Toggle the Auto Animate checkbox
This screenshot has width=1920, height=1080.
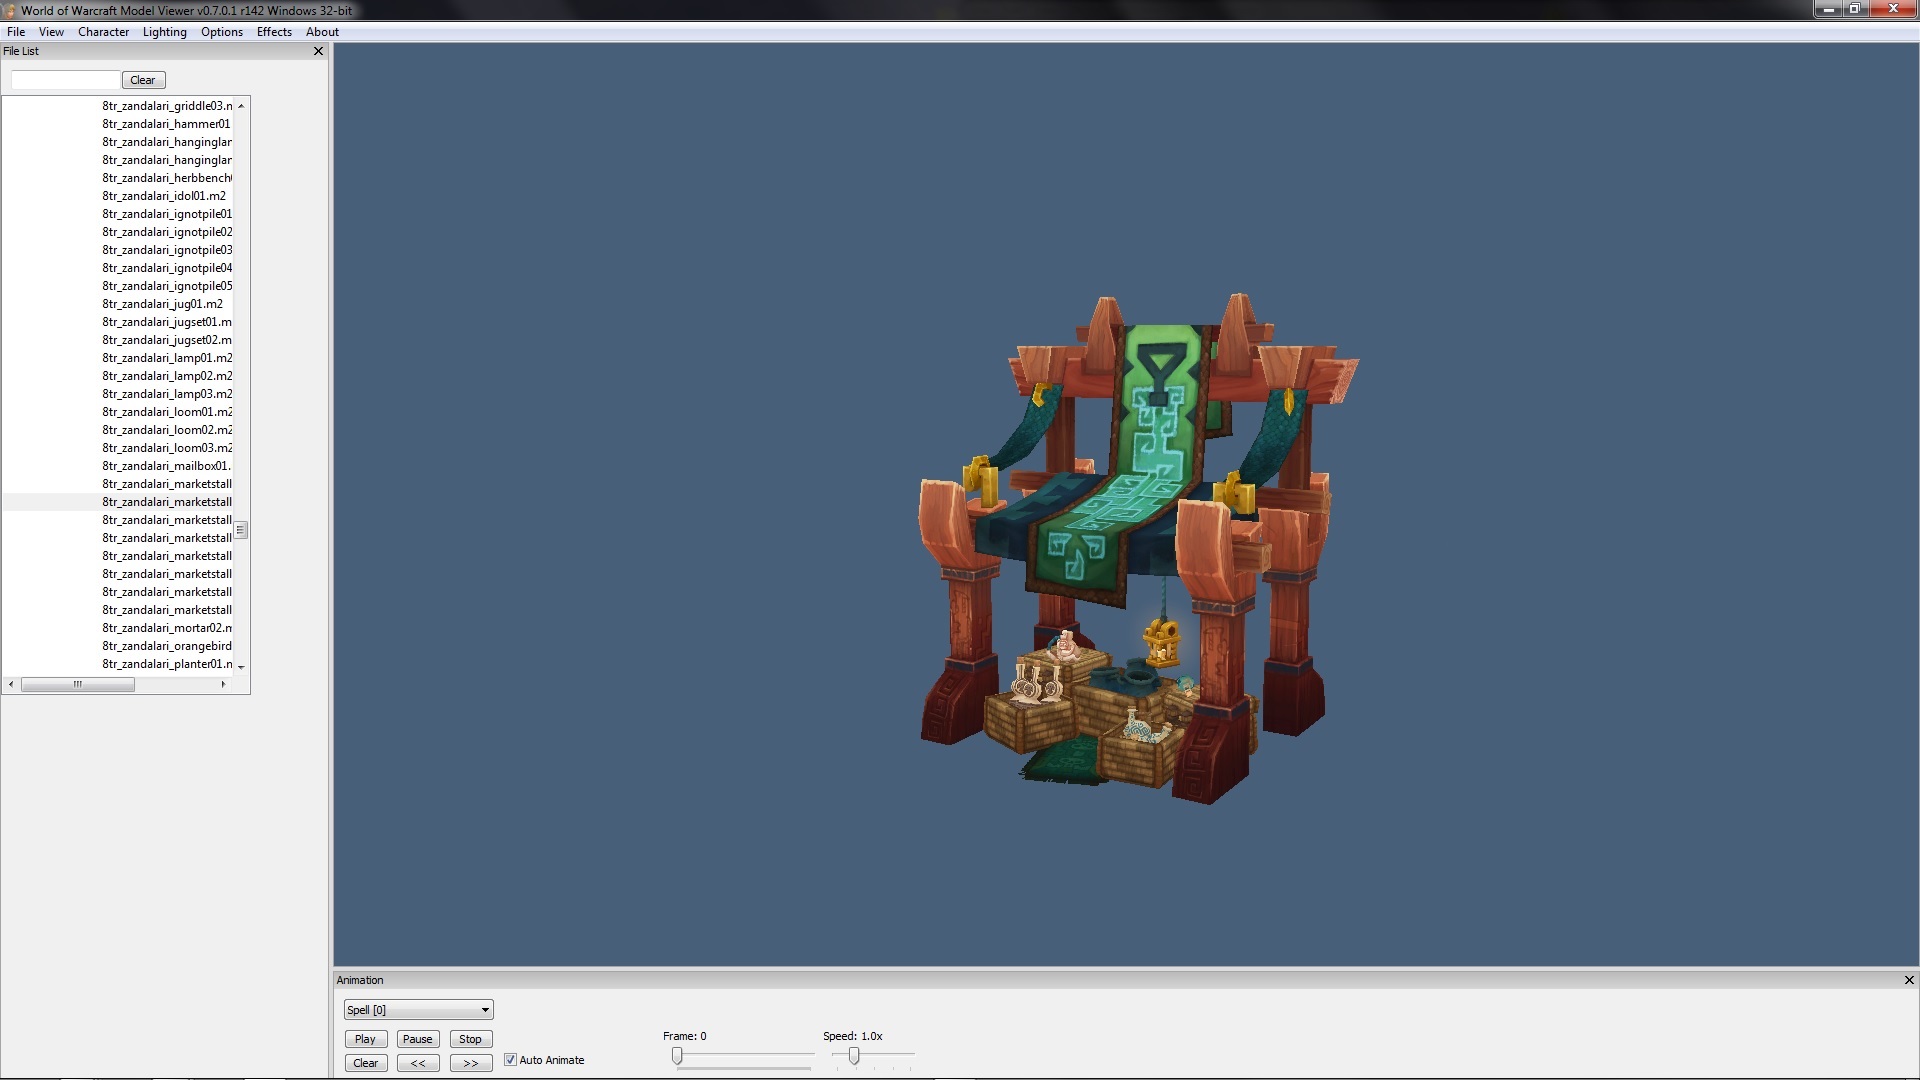click(511, 1060)
